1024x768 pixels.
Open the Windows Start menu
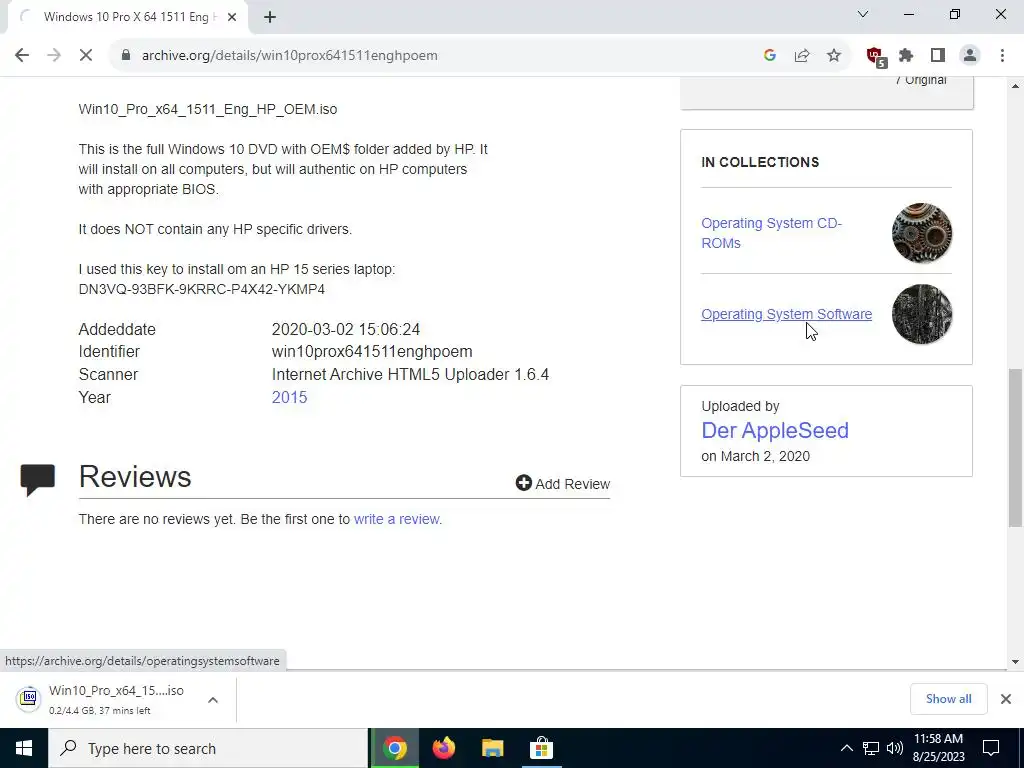(24, 748)
